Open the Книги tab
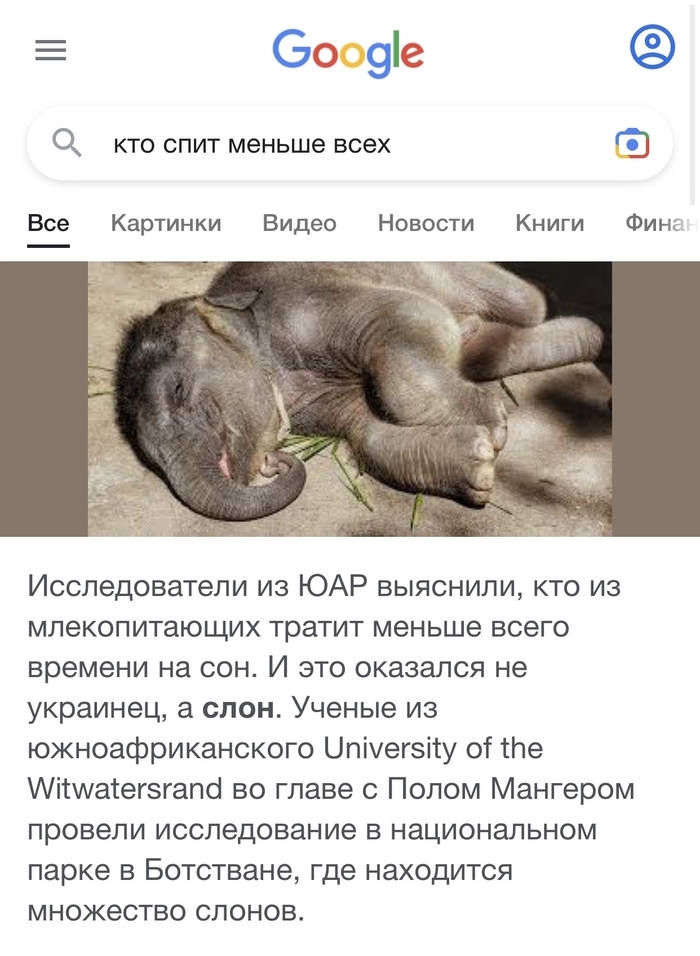700x956 pixels. [549, 223]
